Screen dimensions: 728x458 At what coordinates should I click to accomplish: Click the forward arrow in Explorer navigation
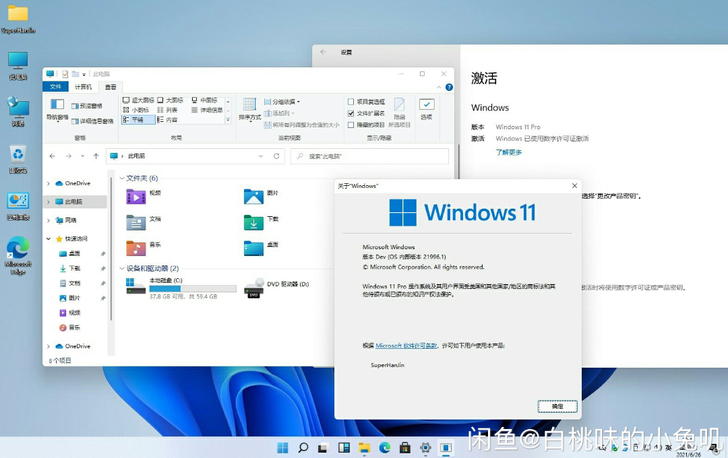68,156
